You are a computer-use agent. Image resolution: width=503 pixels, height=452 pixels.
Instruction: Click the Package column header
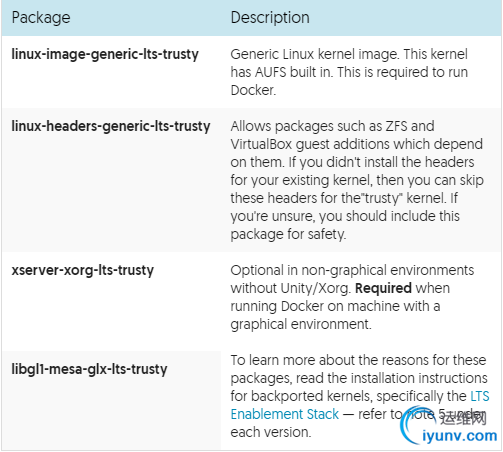[41, 17]
